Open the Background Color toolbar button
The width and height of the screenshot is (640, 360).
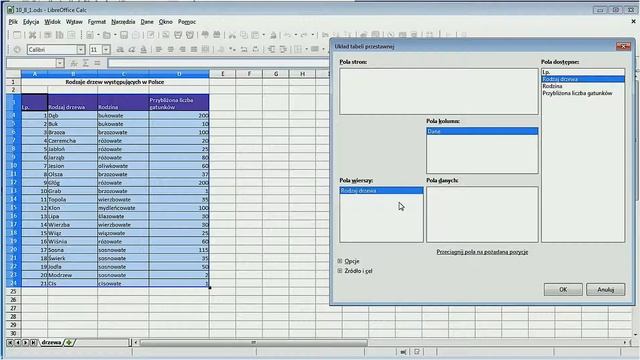(315, 50)
